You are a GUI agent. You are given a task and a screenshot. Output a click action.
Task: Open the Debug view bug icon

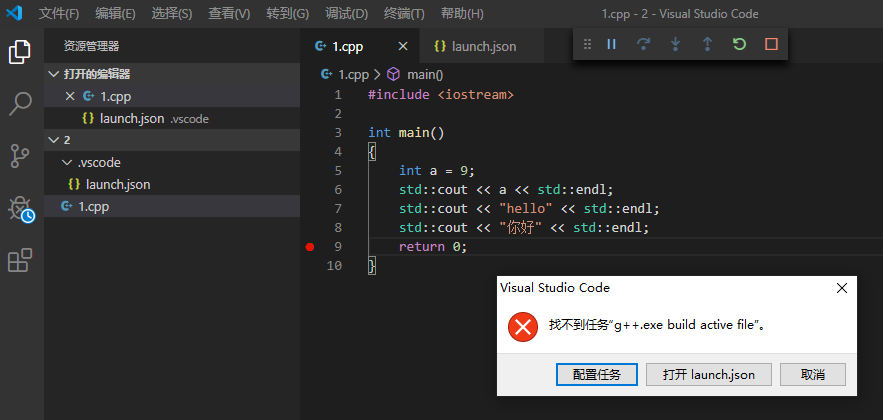21,208
